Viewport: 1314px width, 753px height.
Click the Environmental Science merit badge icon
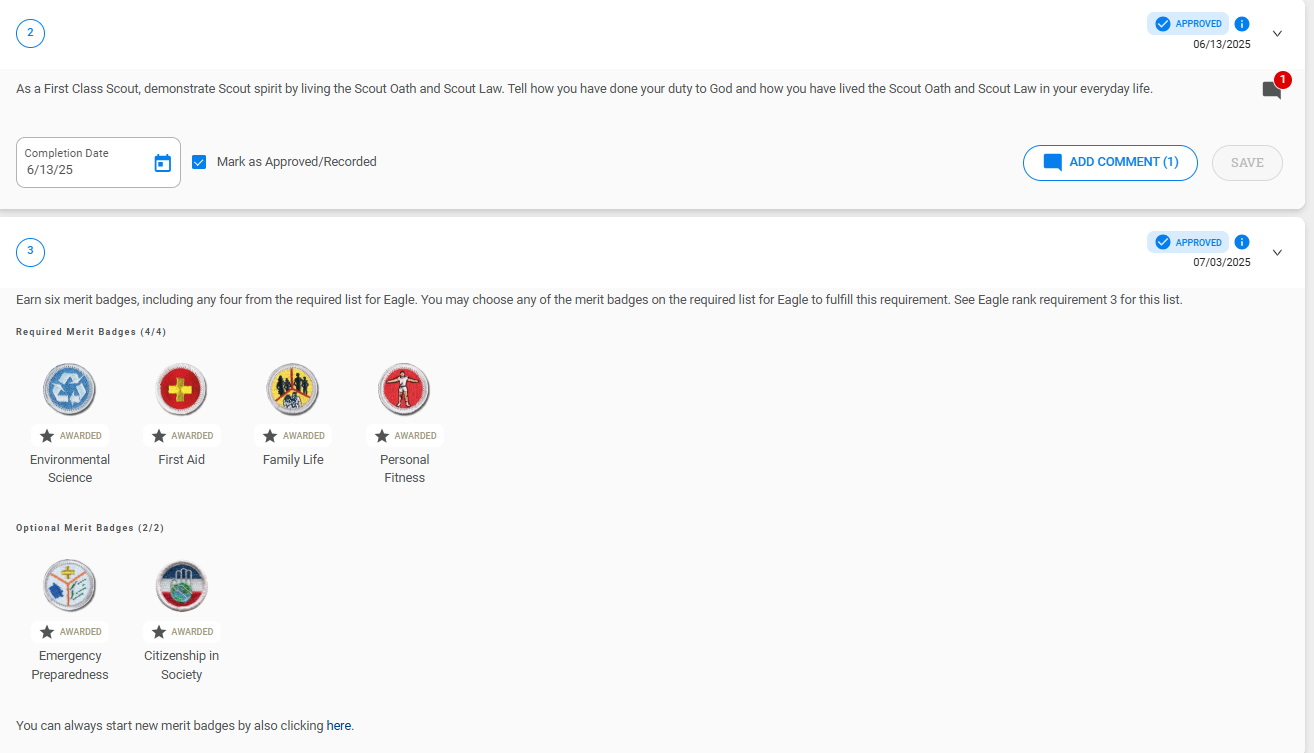point(70,389)
